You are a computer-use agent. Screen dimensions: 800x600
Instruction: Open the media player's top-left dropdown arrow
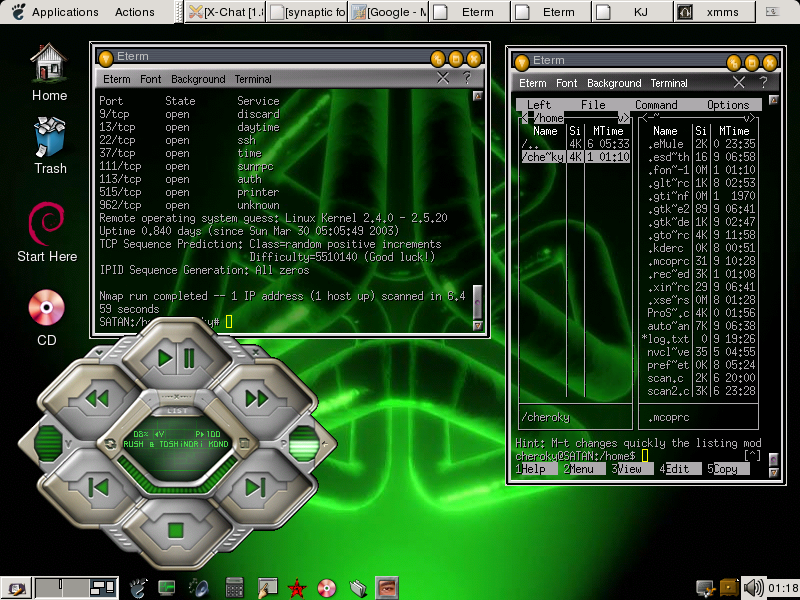tap(99, 352)
